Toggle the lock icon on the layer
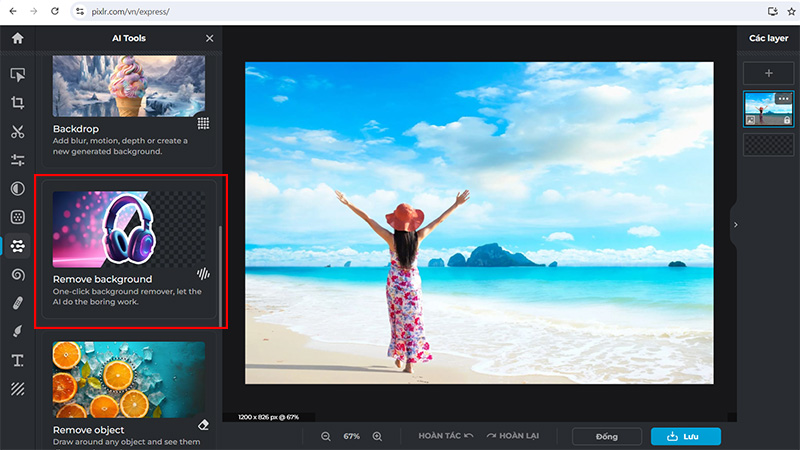 787,120
